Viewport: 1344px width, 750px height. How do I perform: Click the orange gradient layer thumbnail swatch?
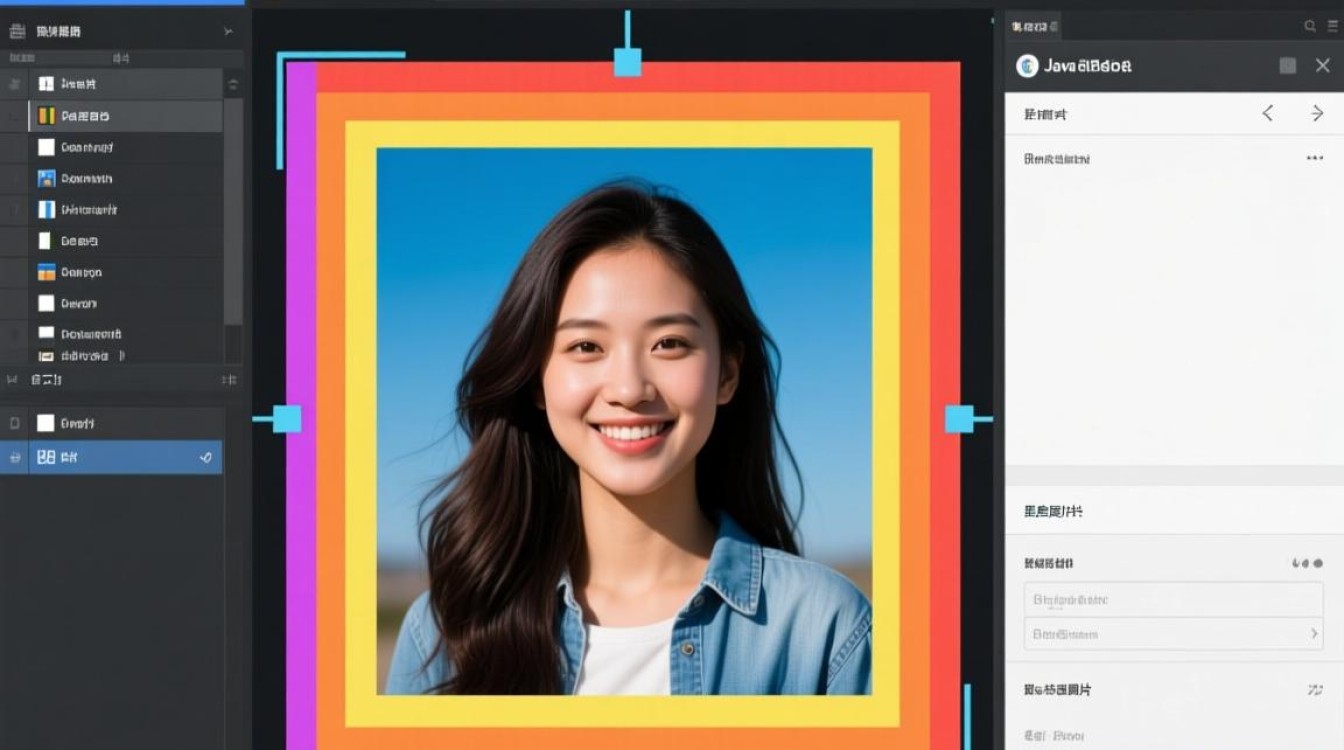click(x=47, y=272)
